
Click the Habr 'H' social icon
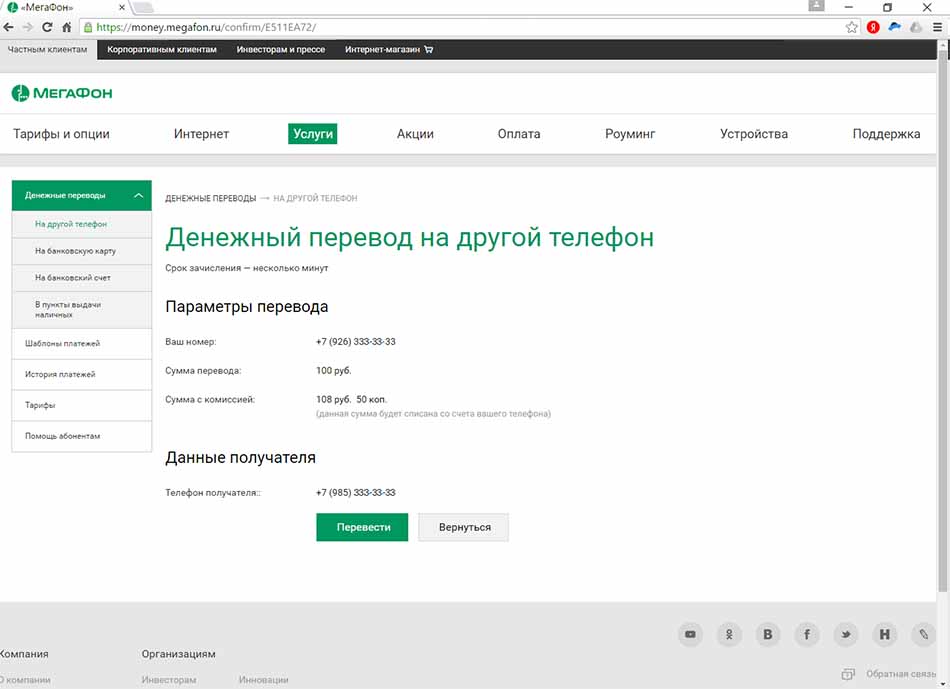[885, 634]
